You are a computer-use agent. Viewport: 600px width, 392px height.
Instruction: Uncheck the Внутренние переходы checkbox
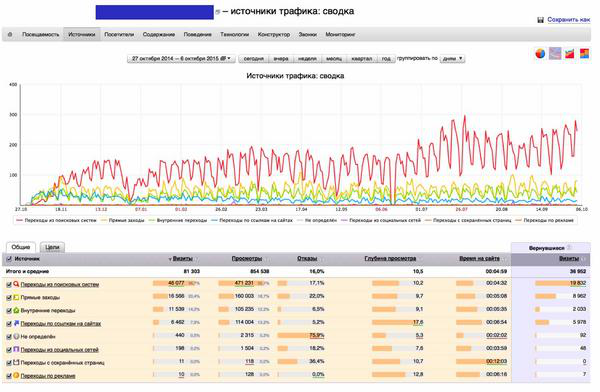click(x=9, y=311)
